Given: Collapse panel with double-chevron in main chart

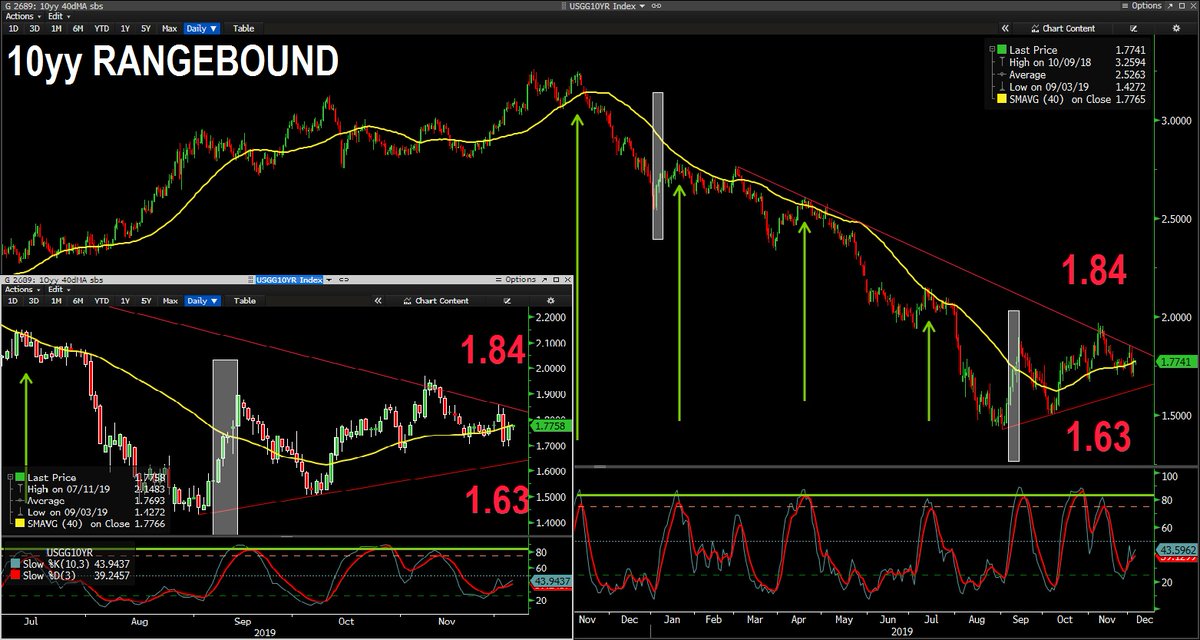Looking at the screenshot, I should point(1005,28).
